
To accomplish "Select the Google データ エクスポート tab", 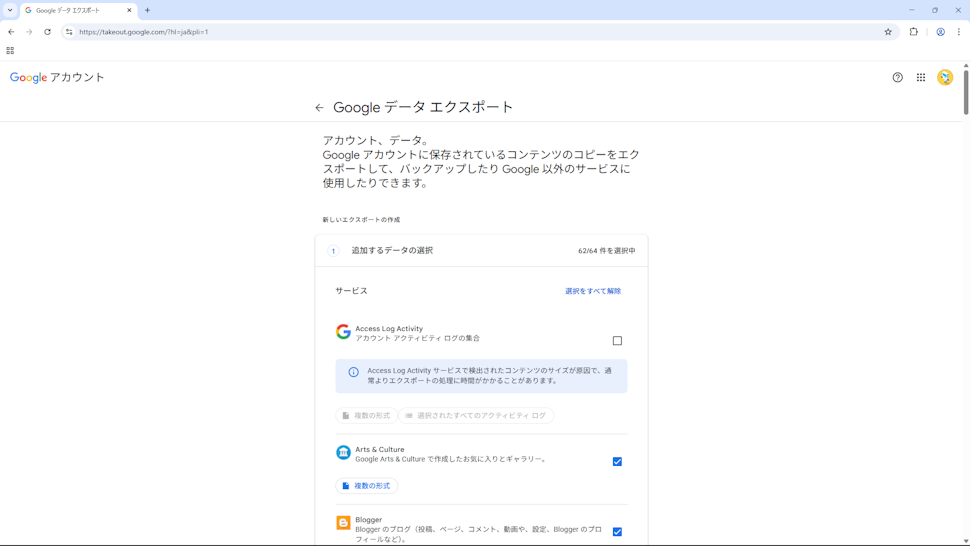I will tap(79, 10).
